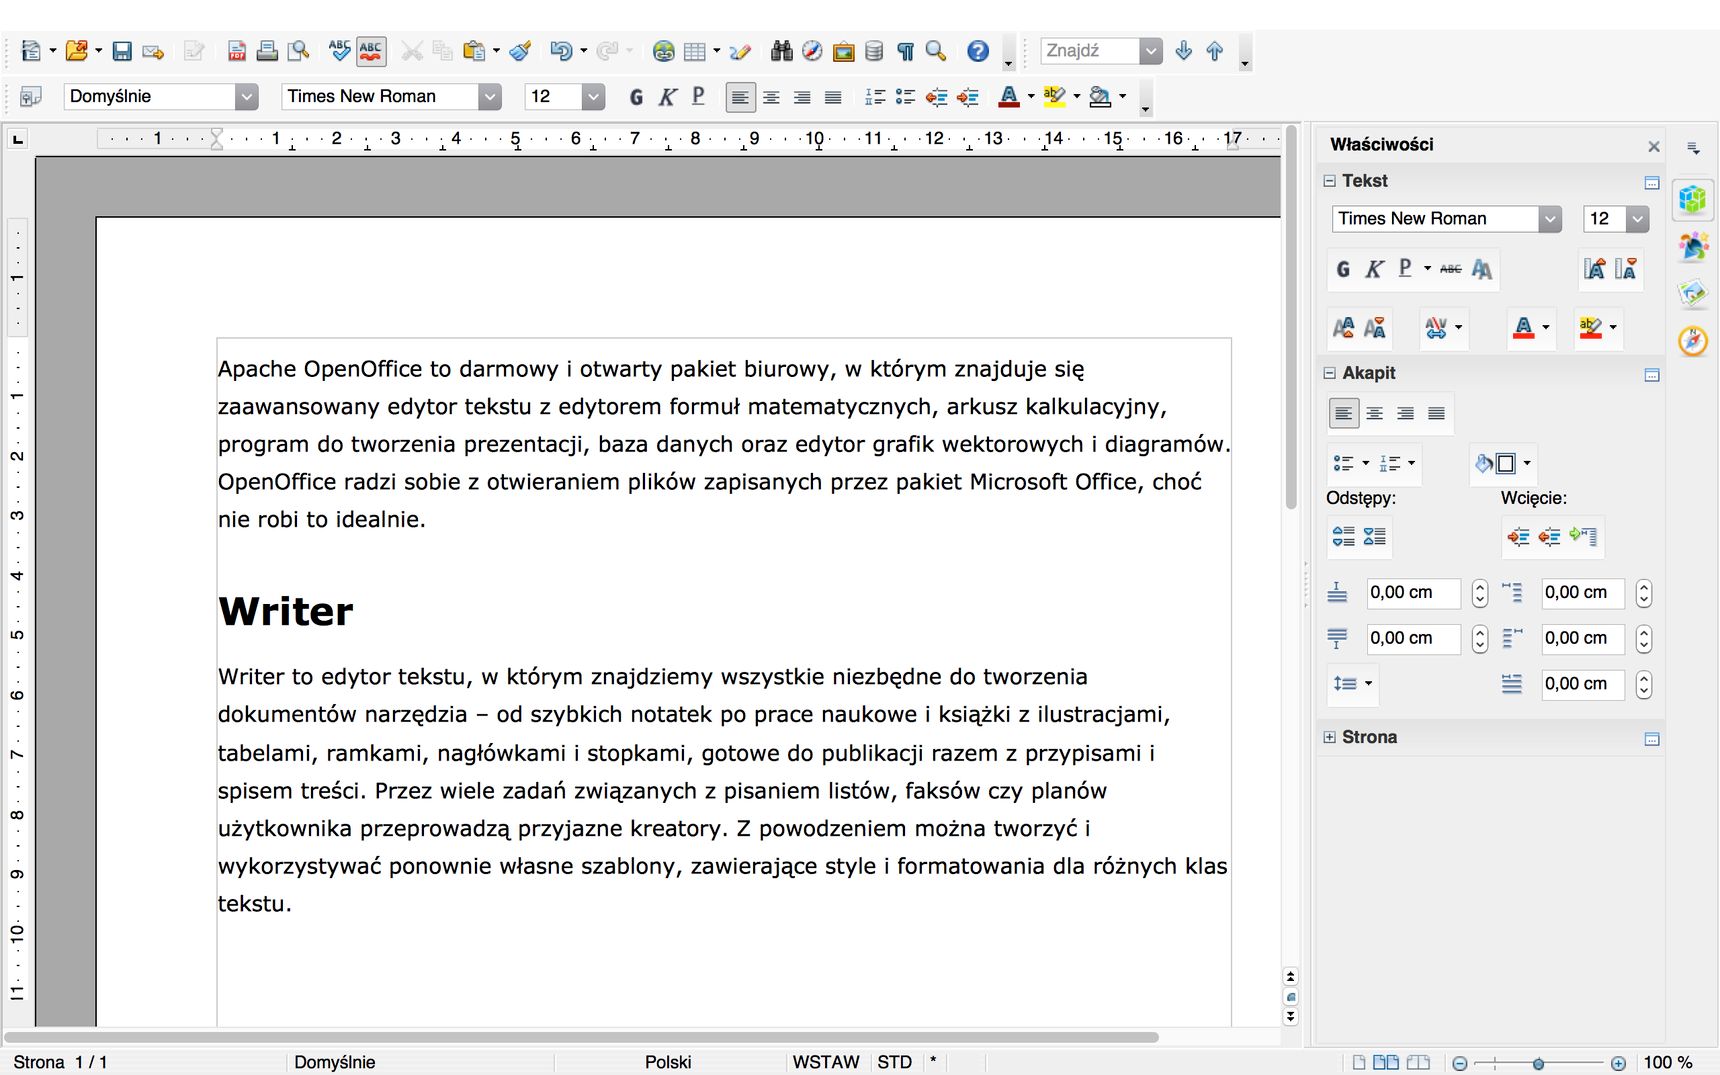Switch to Properties tab in sidebar tab bar

click(x=1693, y=200)
